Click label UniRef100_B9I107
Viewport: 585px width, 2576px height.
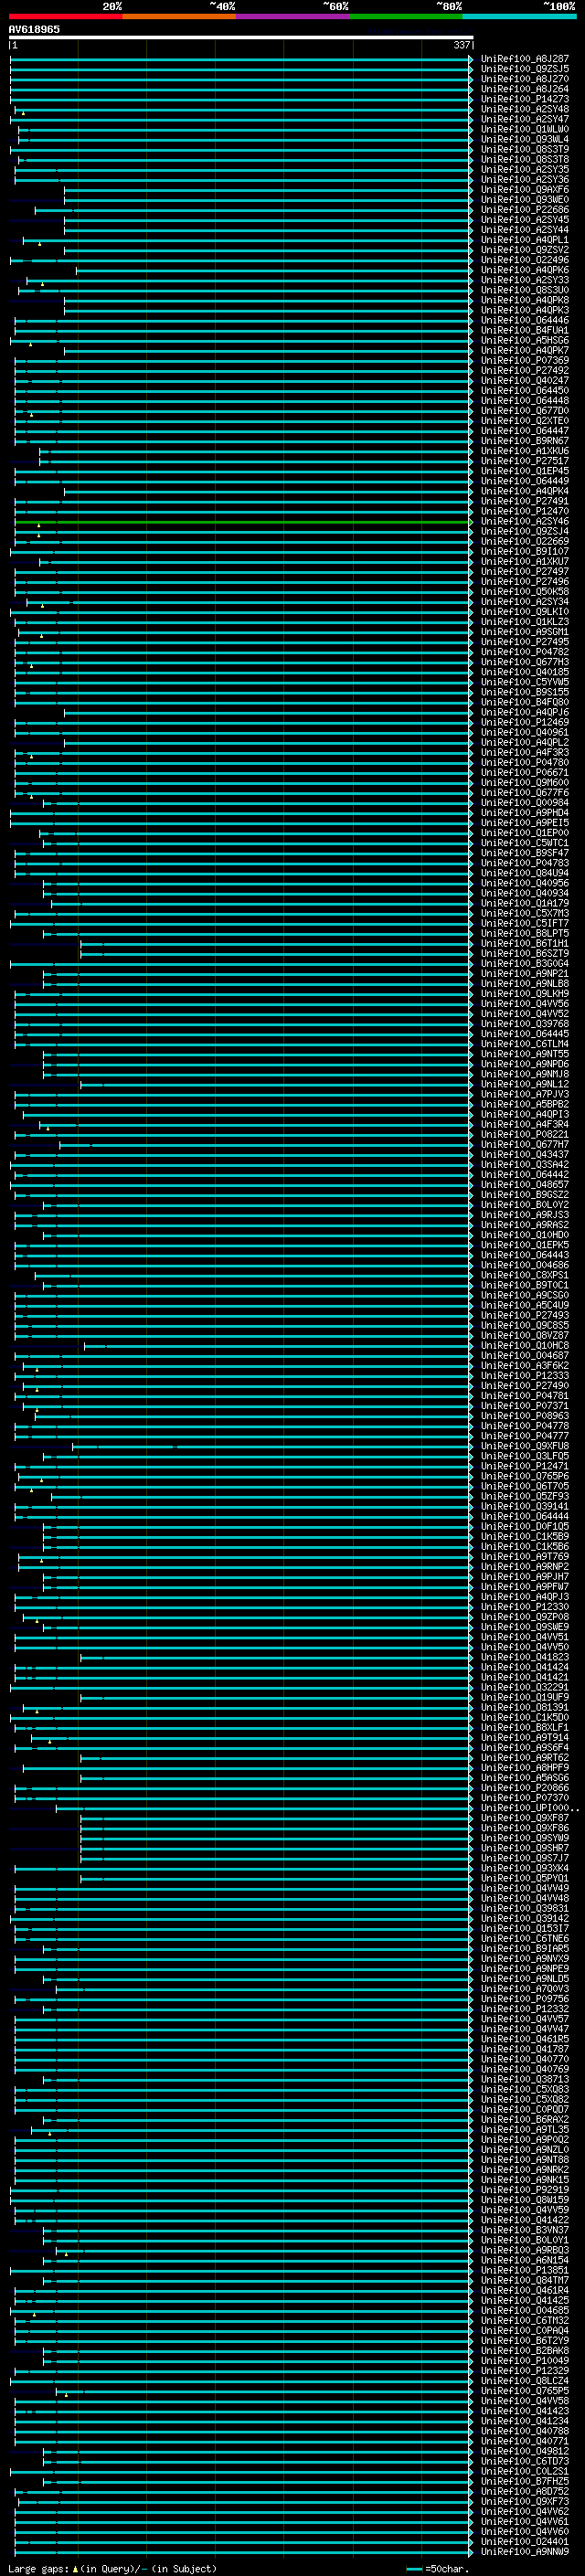click(524, 551)
